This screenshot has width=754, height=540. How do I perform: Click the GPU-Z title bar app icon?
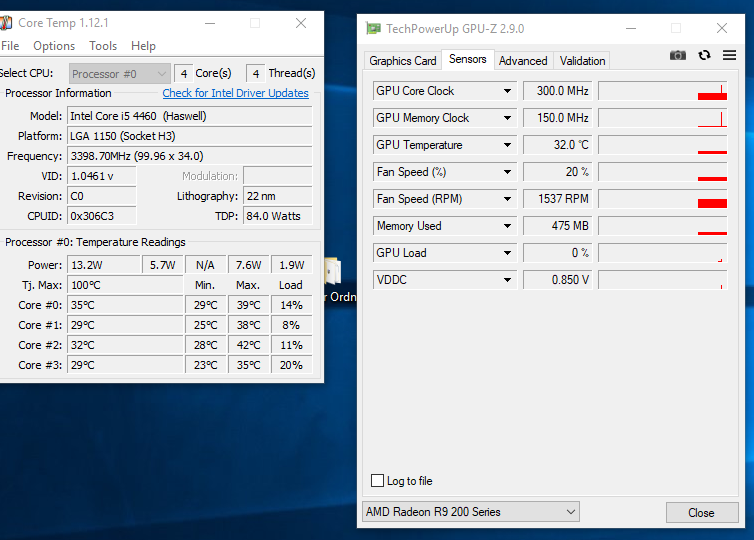coord(373,28)
